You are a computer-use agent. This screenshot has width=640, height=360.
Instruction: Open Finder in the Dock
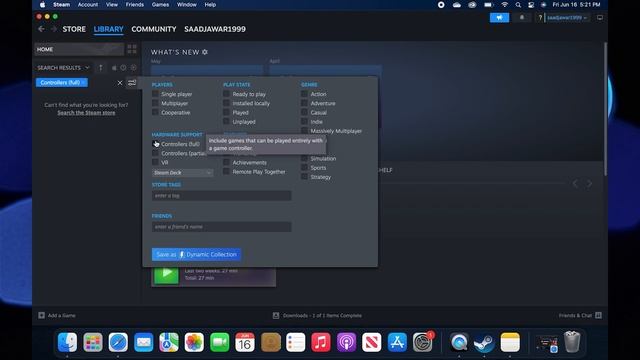(67, 342)
